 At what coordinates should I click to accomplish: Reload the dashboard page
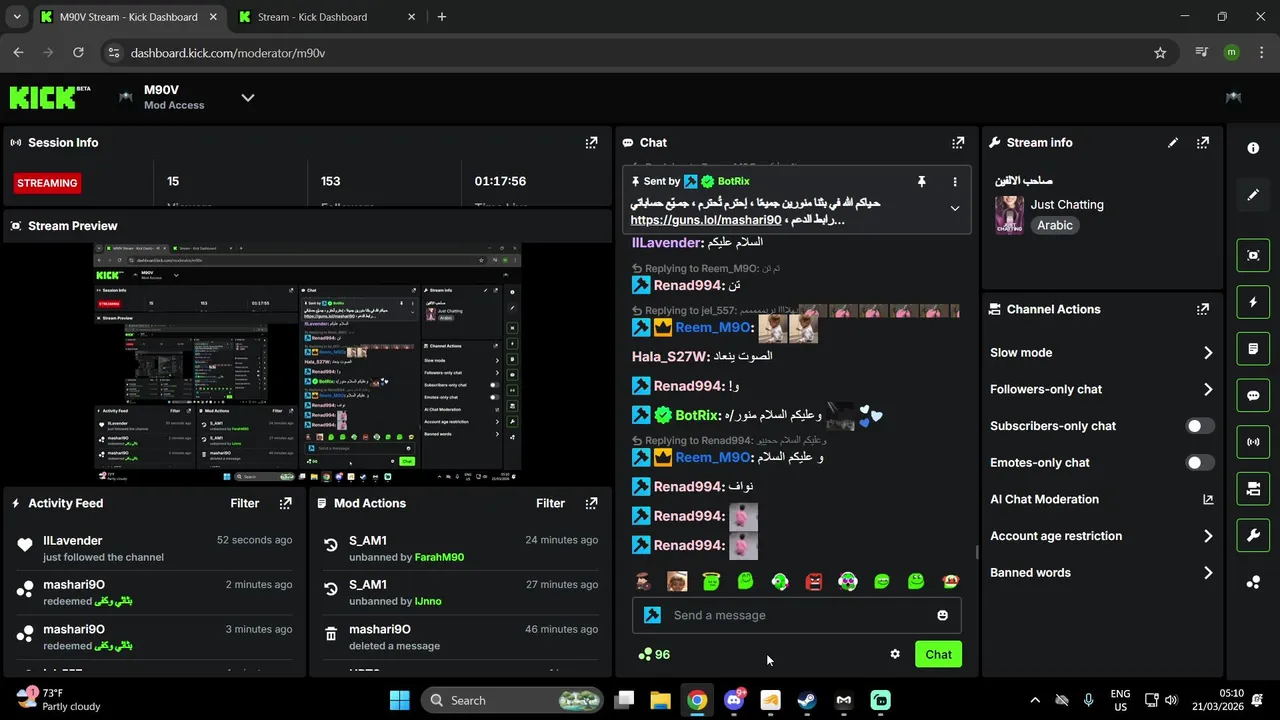click(x=79, y=53)
